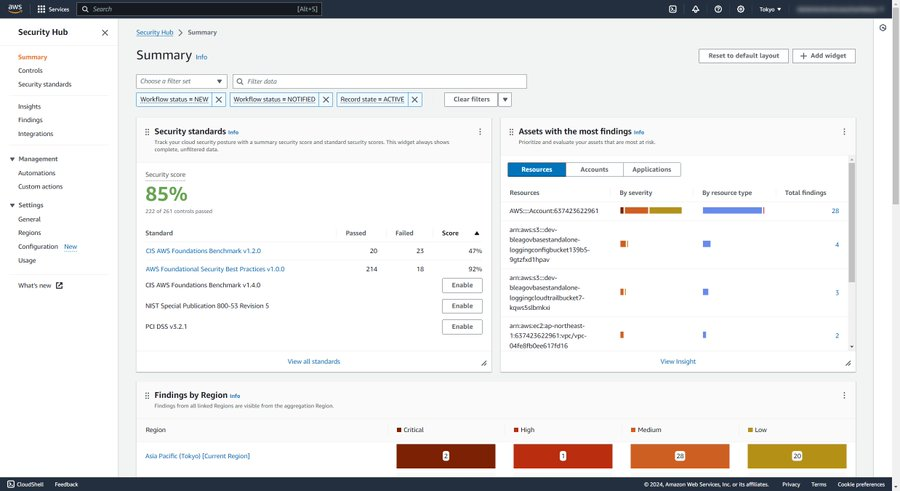The height and width of the screenshot is (491, 900).
Task: Open the AWS Services grid menu
Action: click(41, 9)
